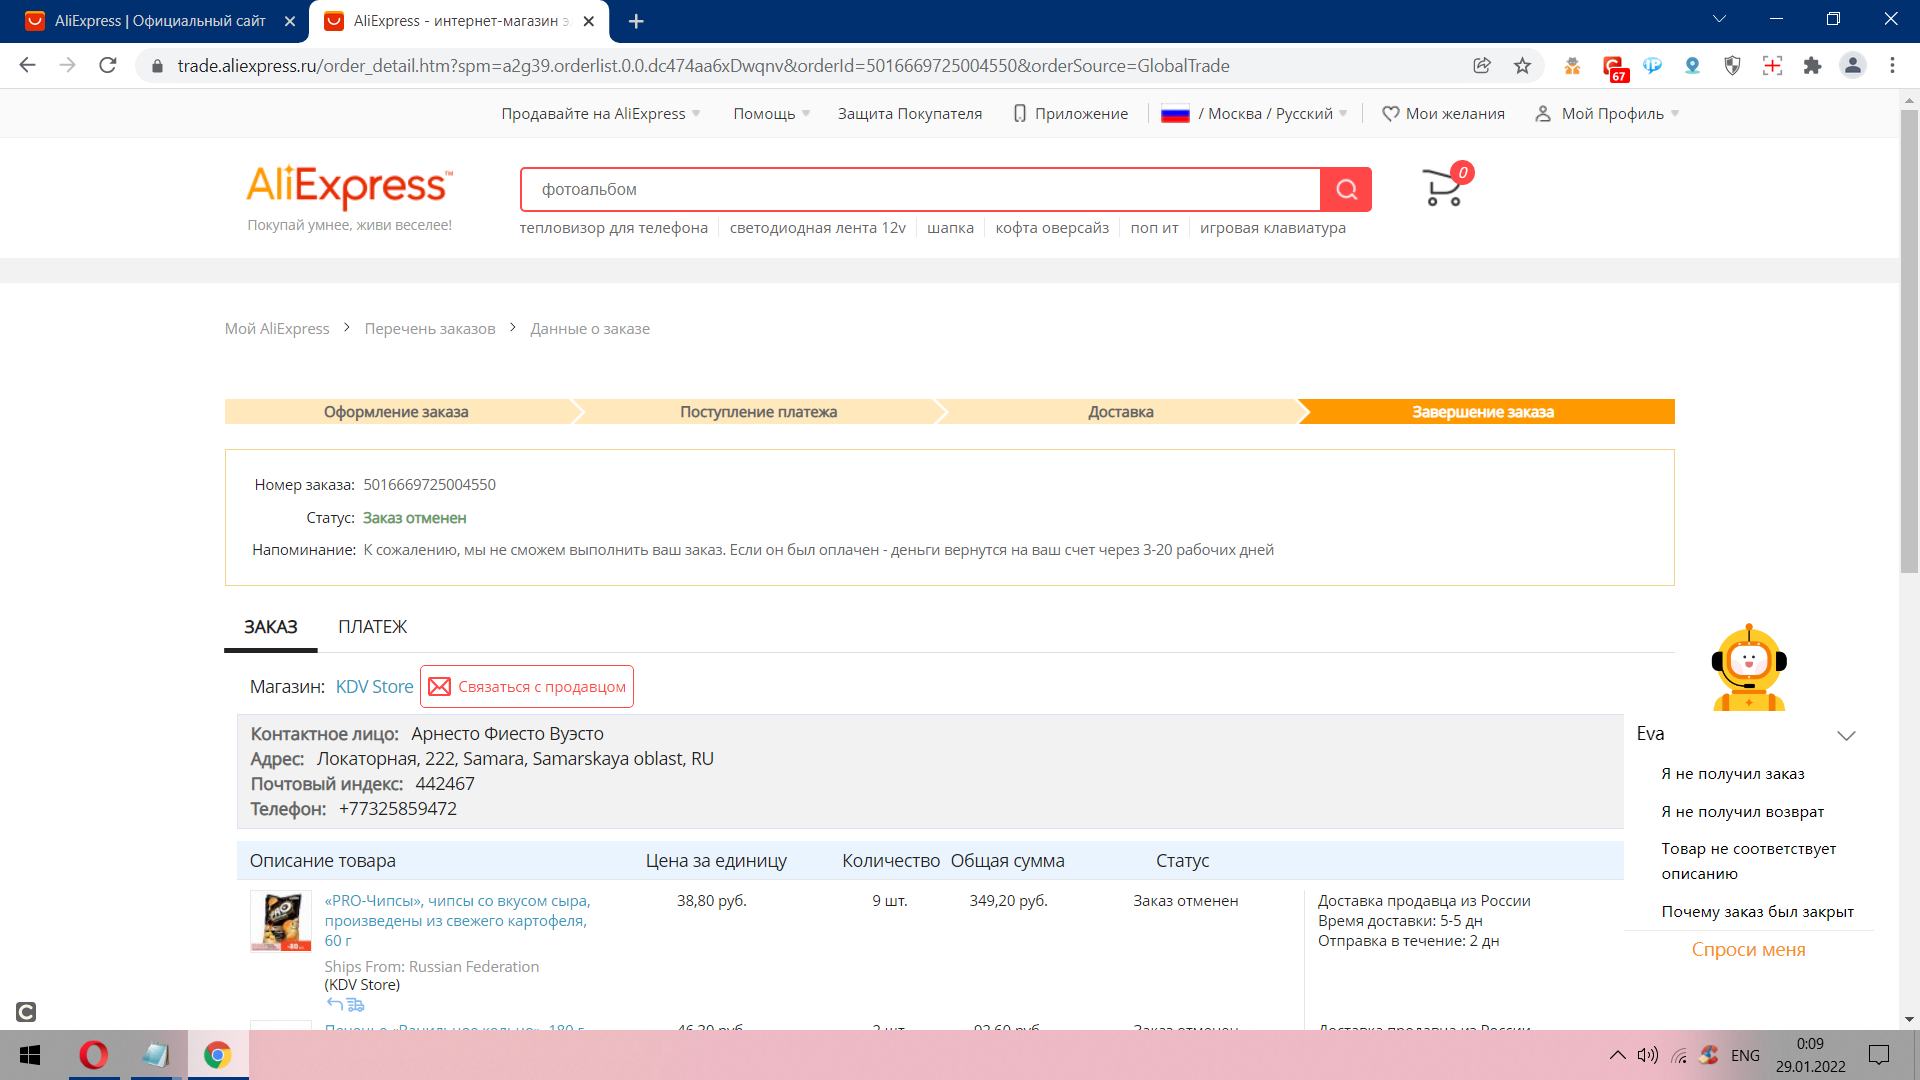Select 'Я не получил заказ' option

click(x=1733, y=773)
